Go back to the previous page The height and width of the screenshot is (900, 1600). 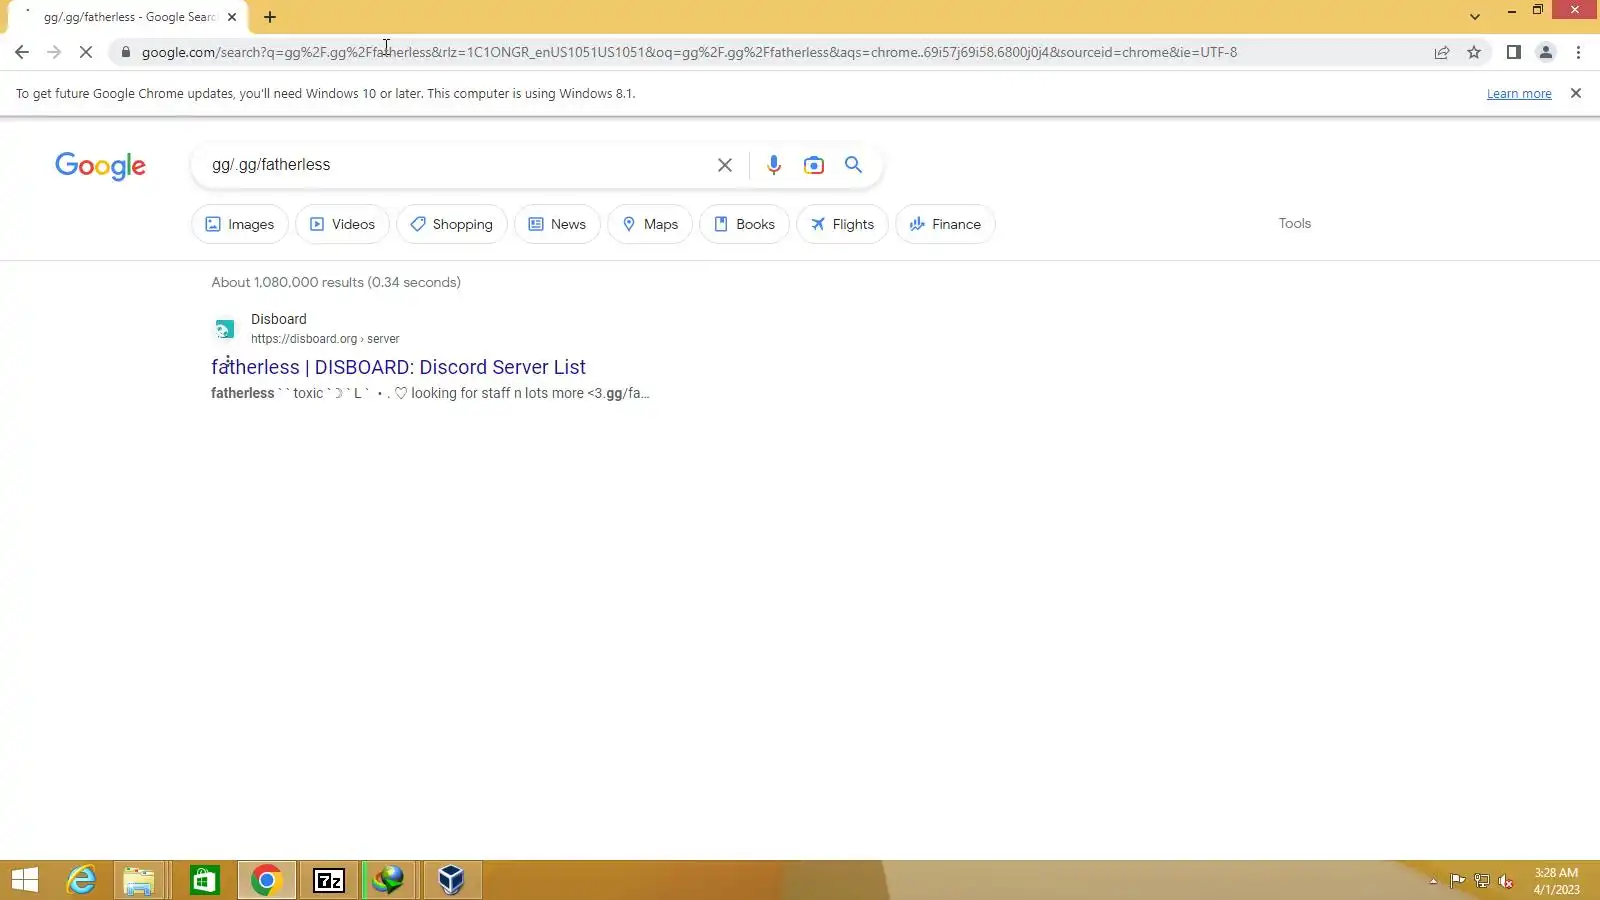point(22,52)
